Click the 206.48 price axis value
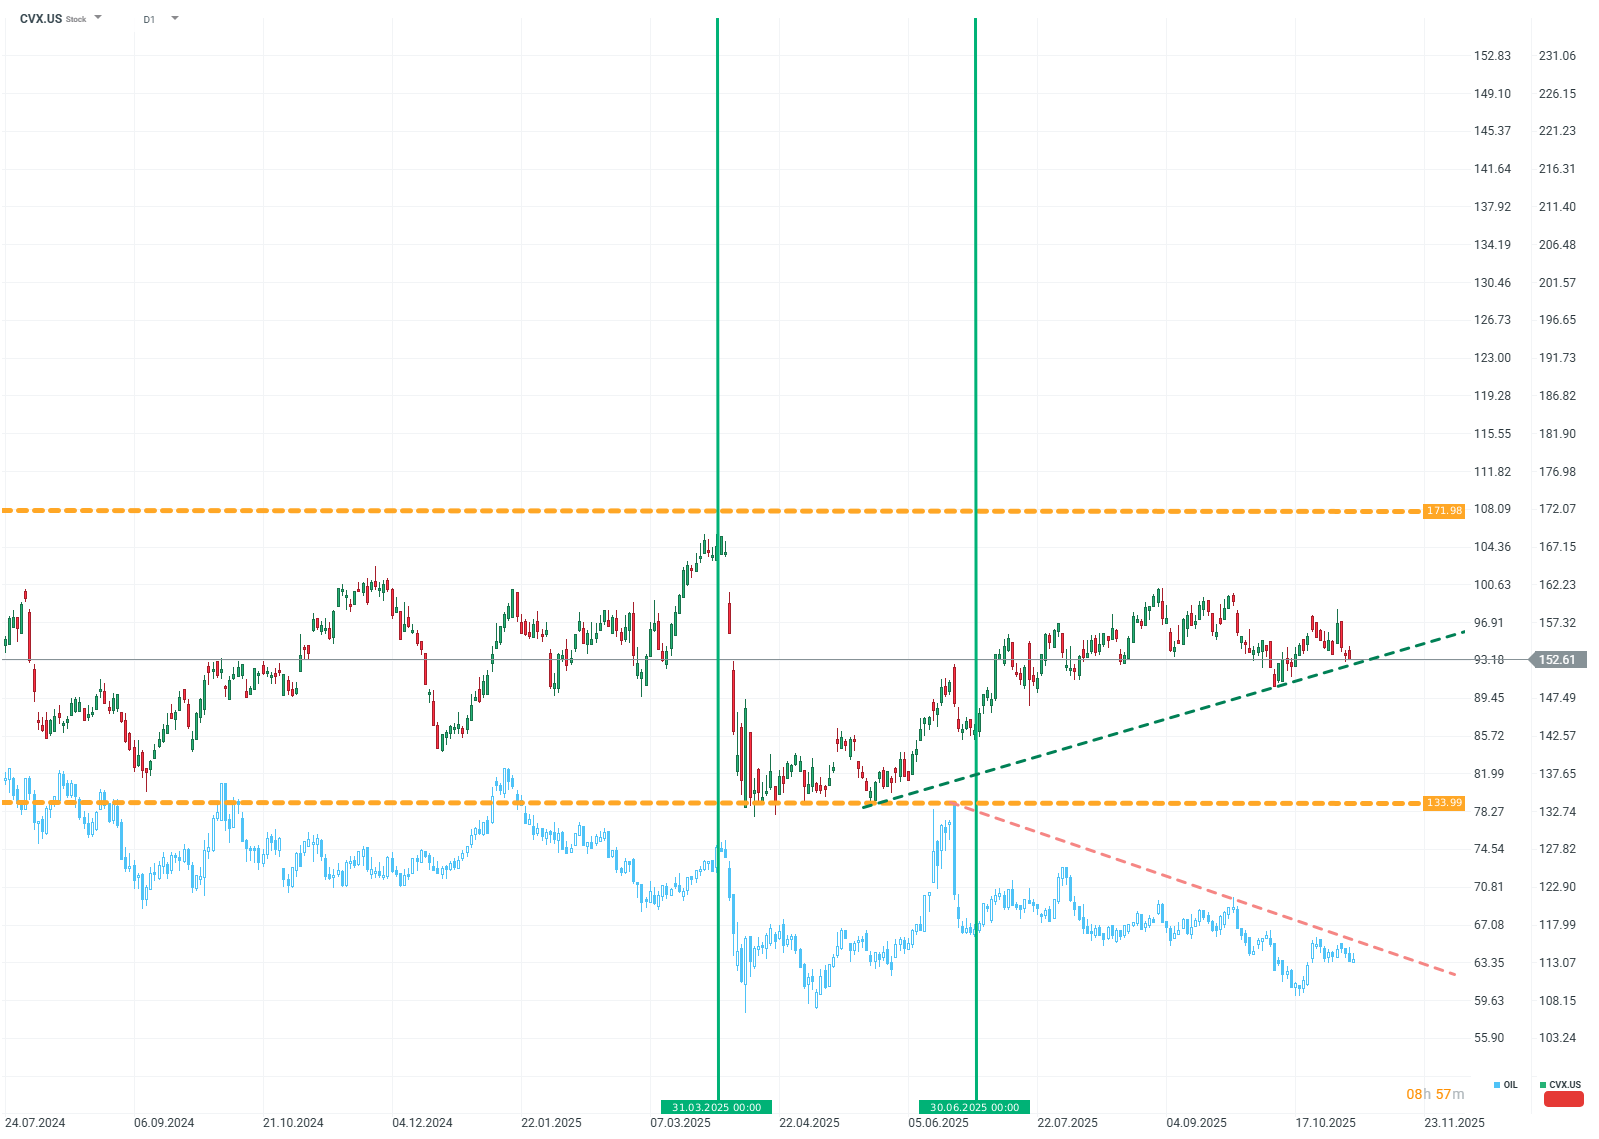 [1557, 245]
